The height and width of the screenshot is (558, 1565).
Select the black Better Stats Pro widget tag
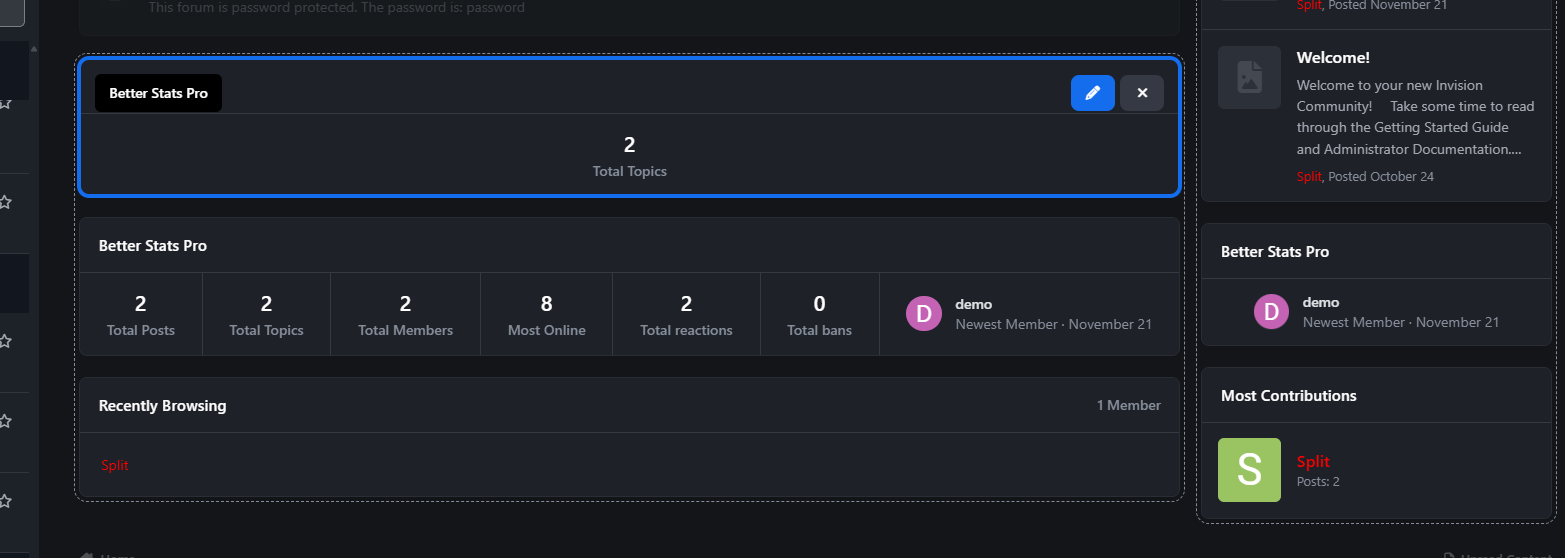pyautogui.click(x=158, y=93)
